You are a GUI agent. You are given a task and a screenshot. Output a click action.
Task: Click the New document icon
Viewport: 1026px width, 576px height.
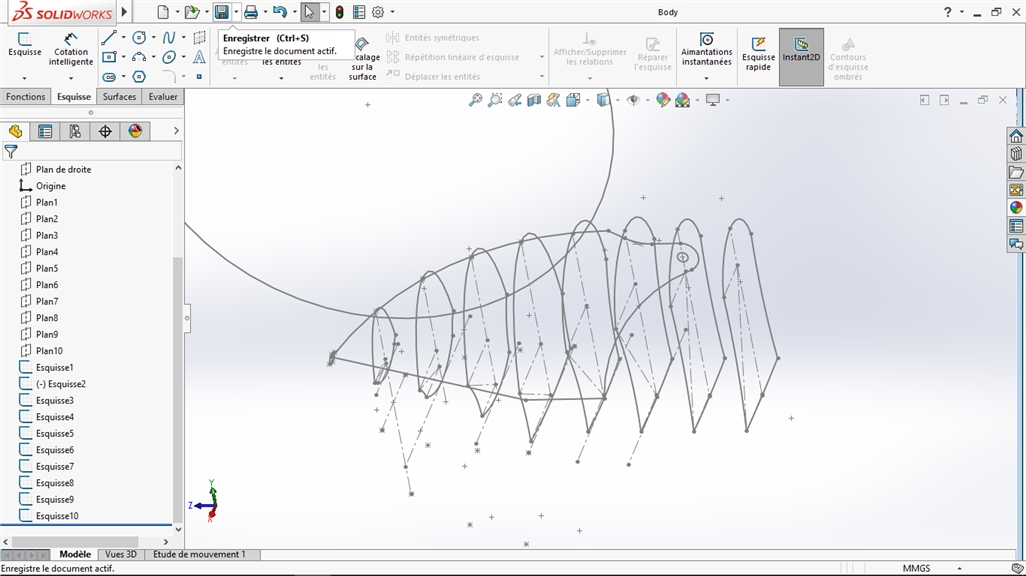click(163, 12)
